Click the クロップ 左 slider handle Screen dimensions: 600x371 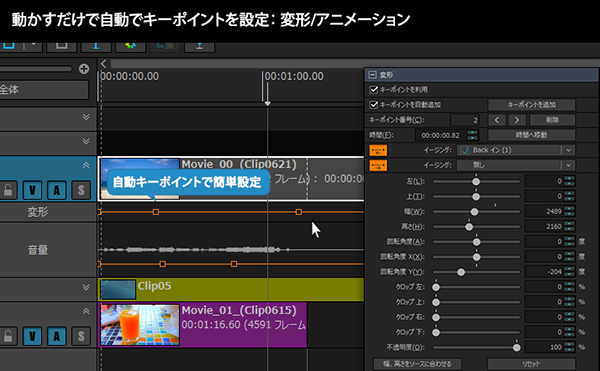pyautogui.click(x=436, y=287)
